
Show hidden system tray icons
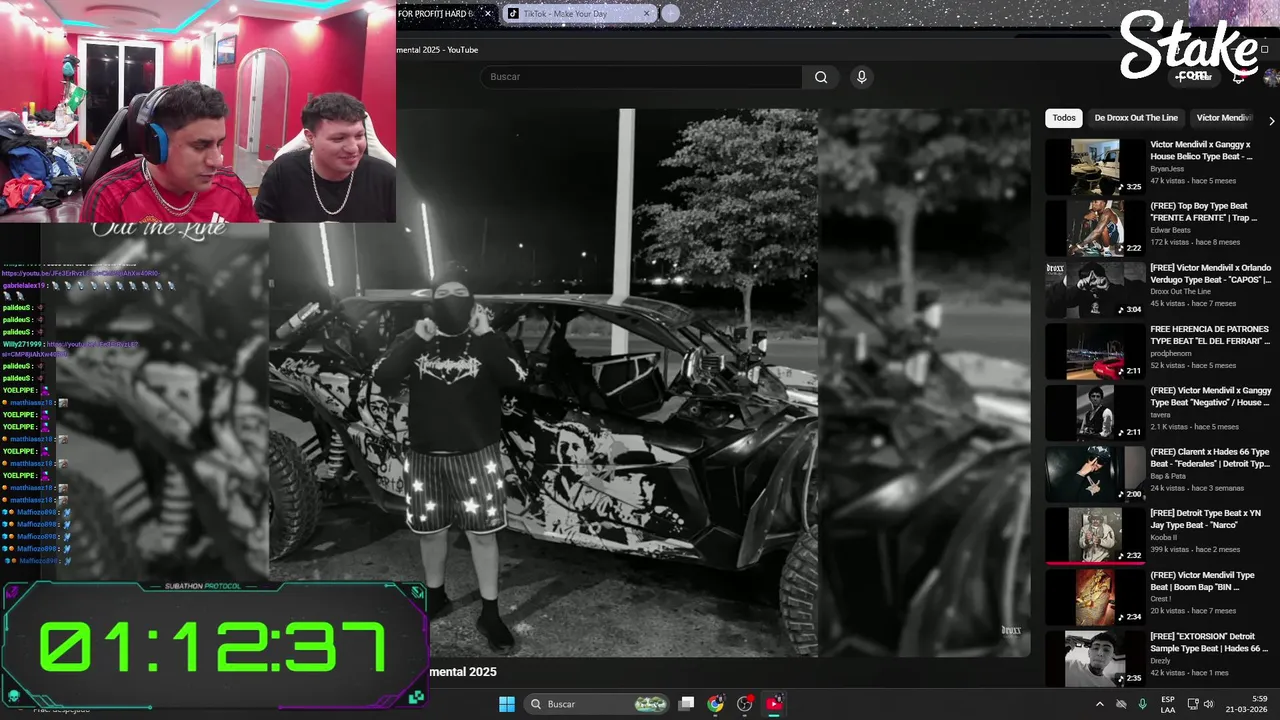1100,704
